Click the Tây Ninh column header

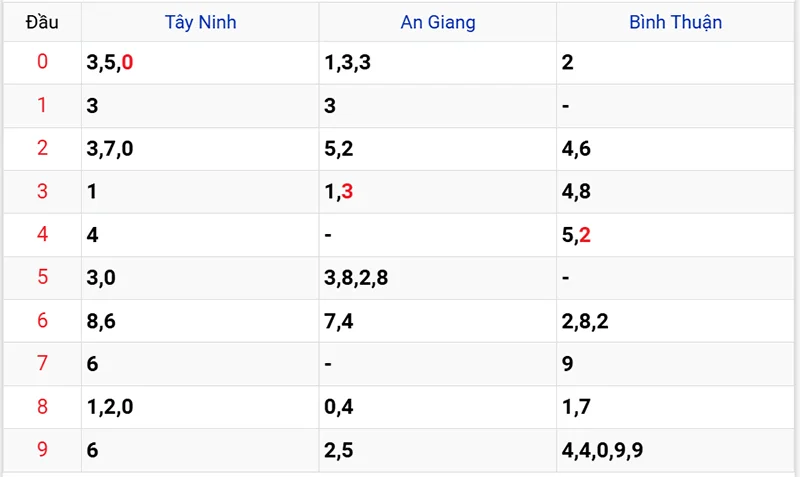pyautogui.click(x=200, y=22)
